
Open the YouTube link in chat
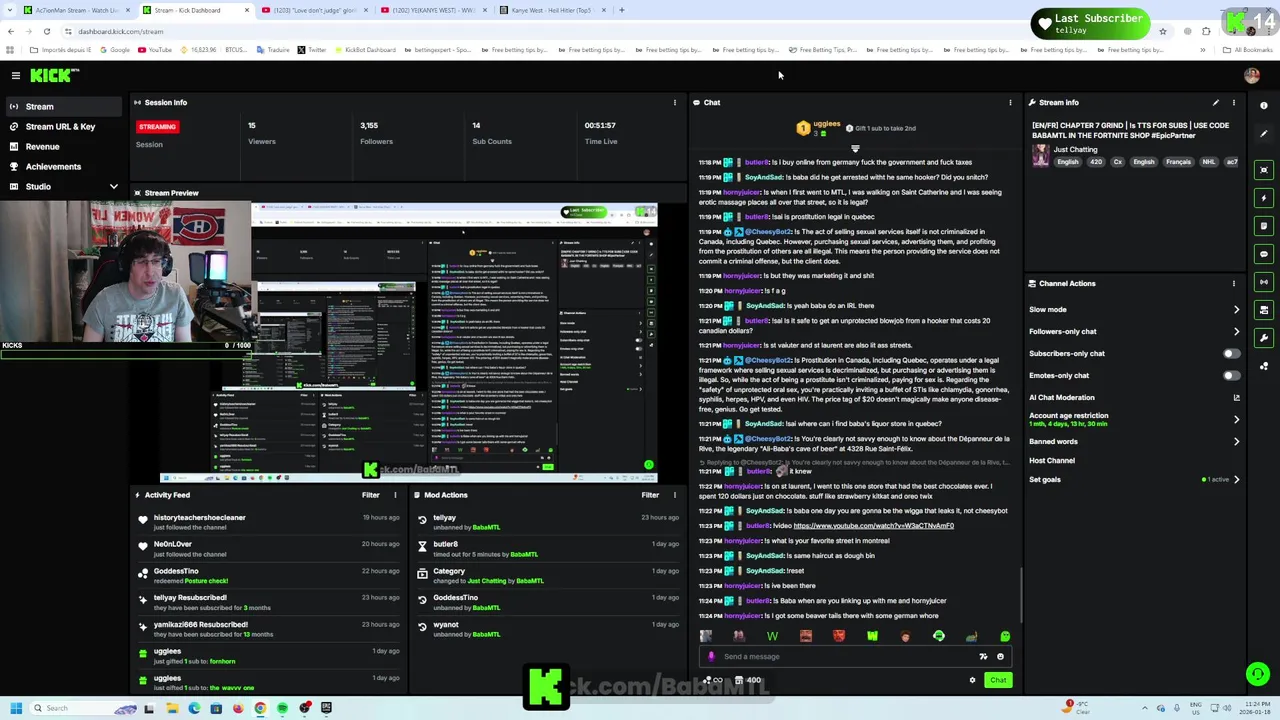873,526
